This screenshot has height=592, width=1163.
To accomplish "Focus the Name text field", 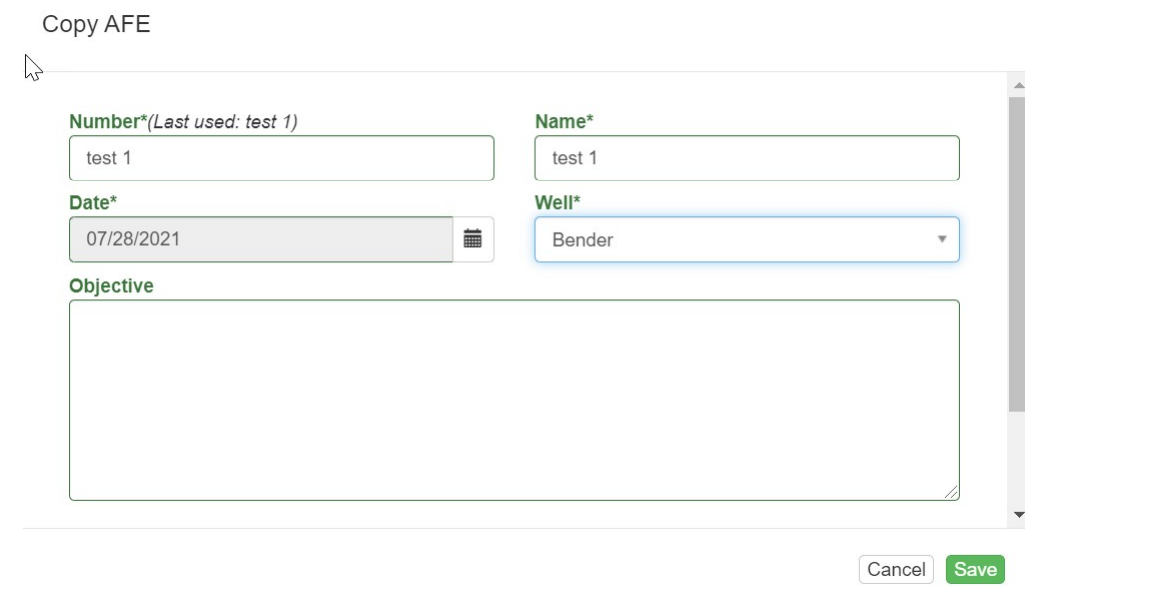I will [746, 158].
